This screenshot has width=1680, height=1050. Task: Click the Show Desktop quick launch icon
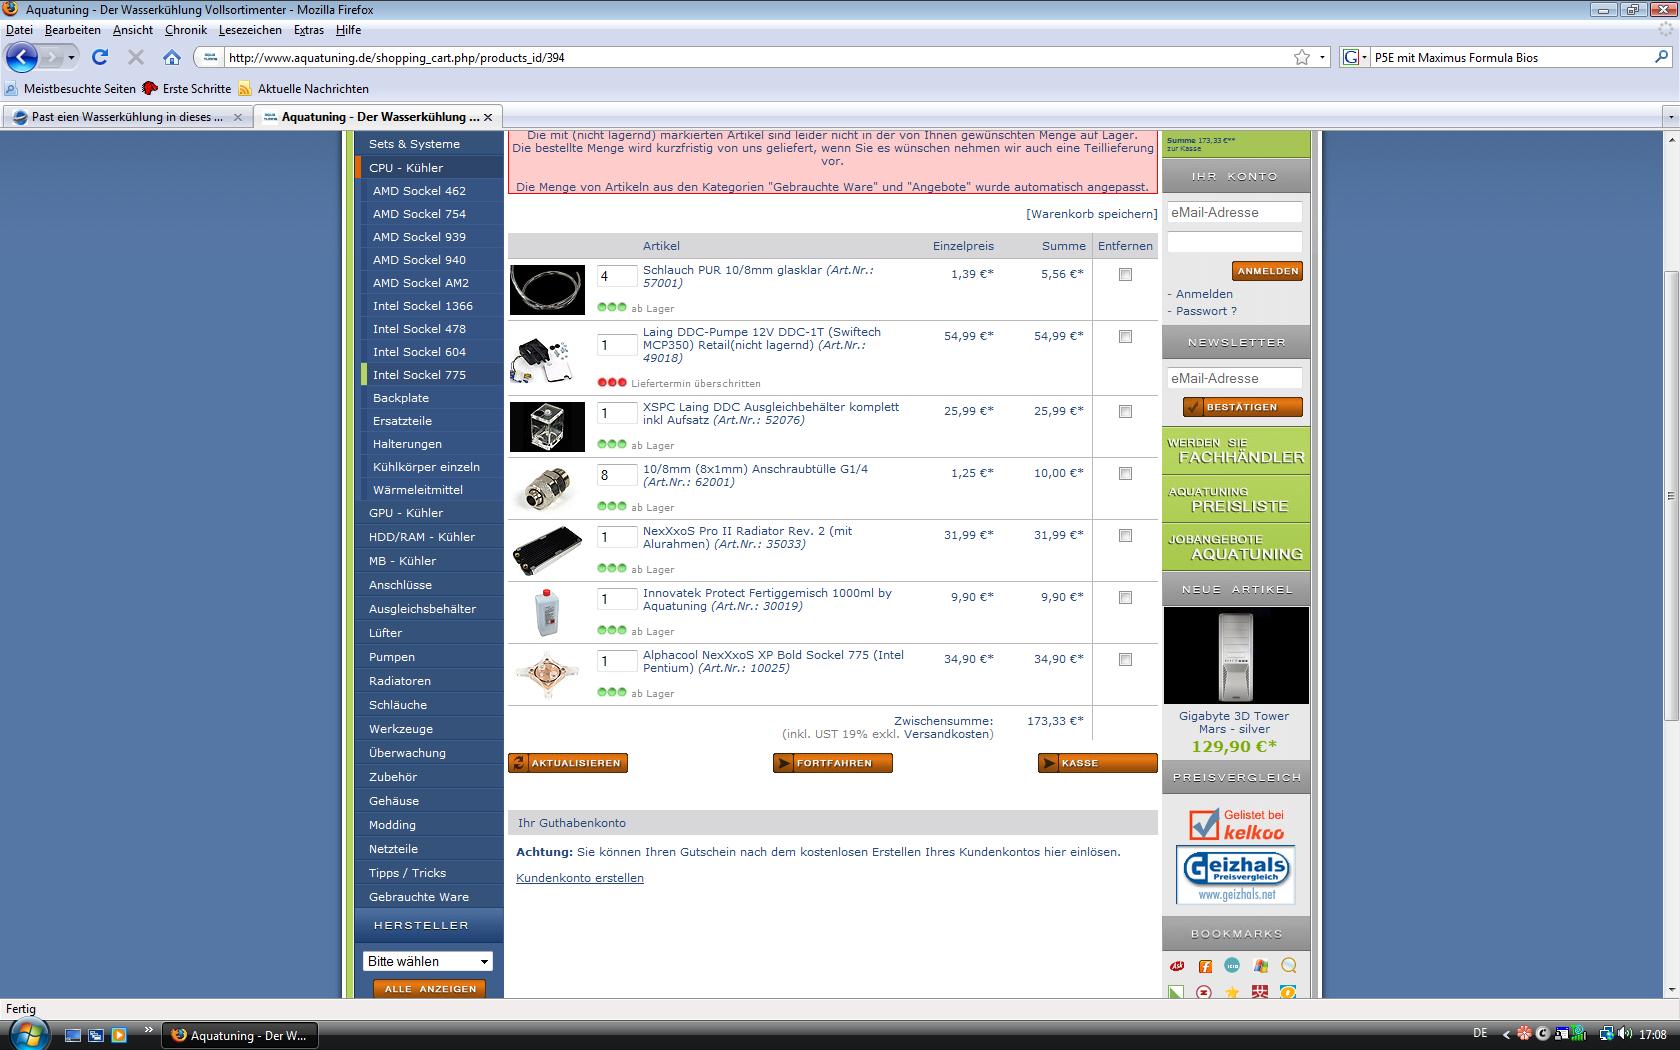click(x=73, y=1035)
